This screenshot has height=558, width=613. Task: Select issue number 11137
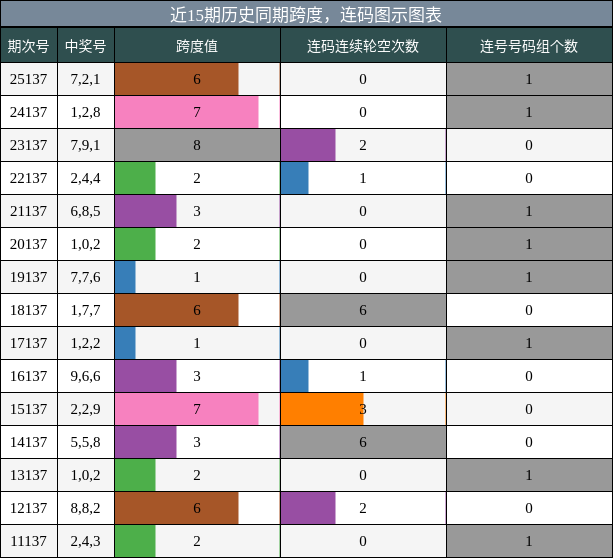29,541
